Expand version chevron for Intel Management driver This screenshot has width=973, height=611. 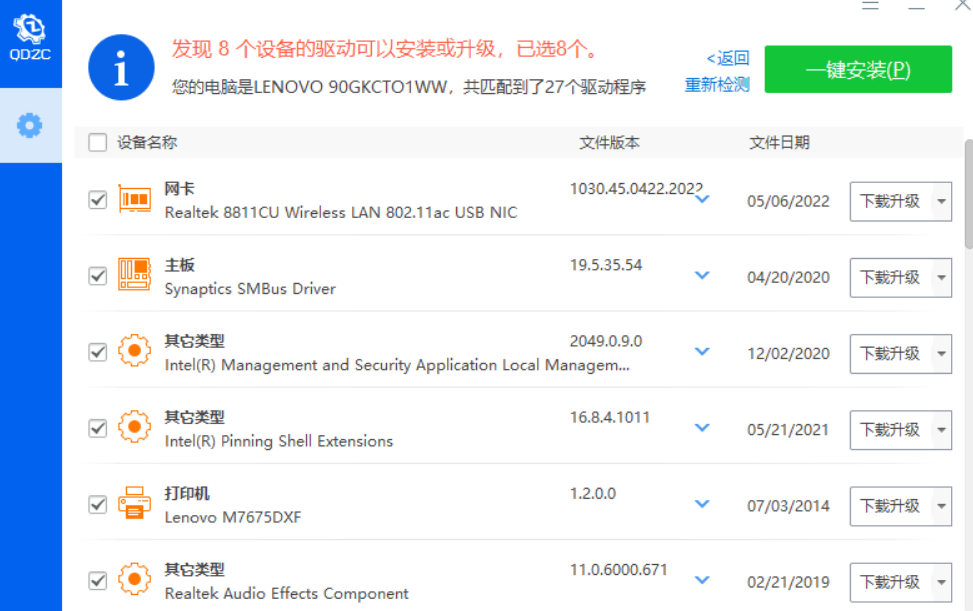[x=702, y=352]
